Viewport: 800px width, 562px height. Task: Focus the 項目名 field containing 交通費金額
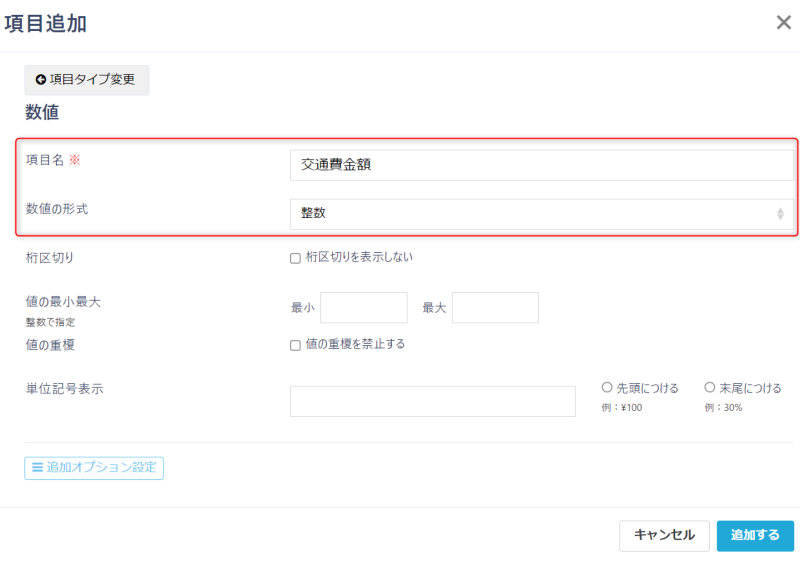click(x=540, y=165)
